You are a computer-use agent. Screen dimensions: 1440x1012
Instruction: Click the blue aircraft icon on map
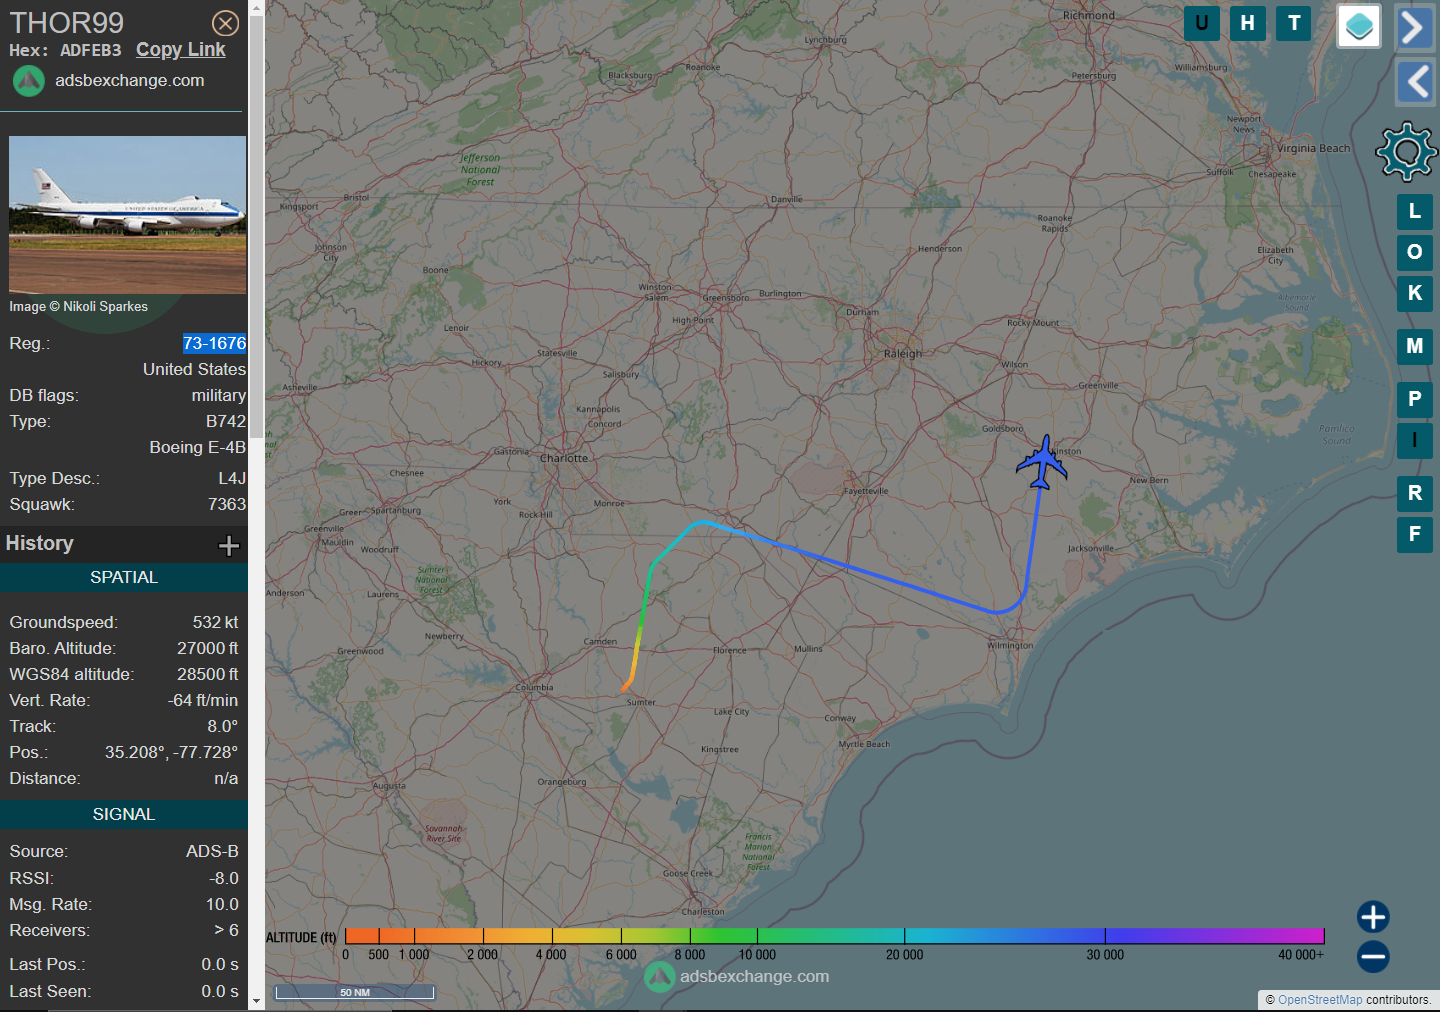click(1042, 462)
